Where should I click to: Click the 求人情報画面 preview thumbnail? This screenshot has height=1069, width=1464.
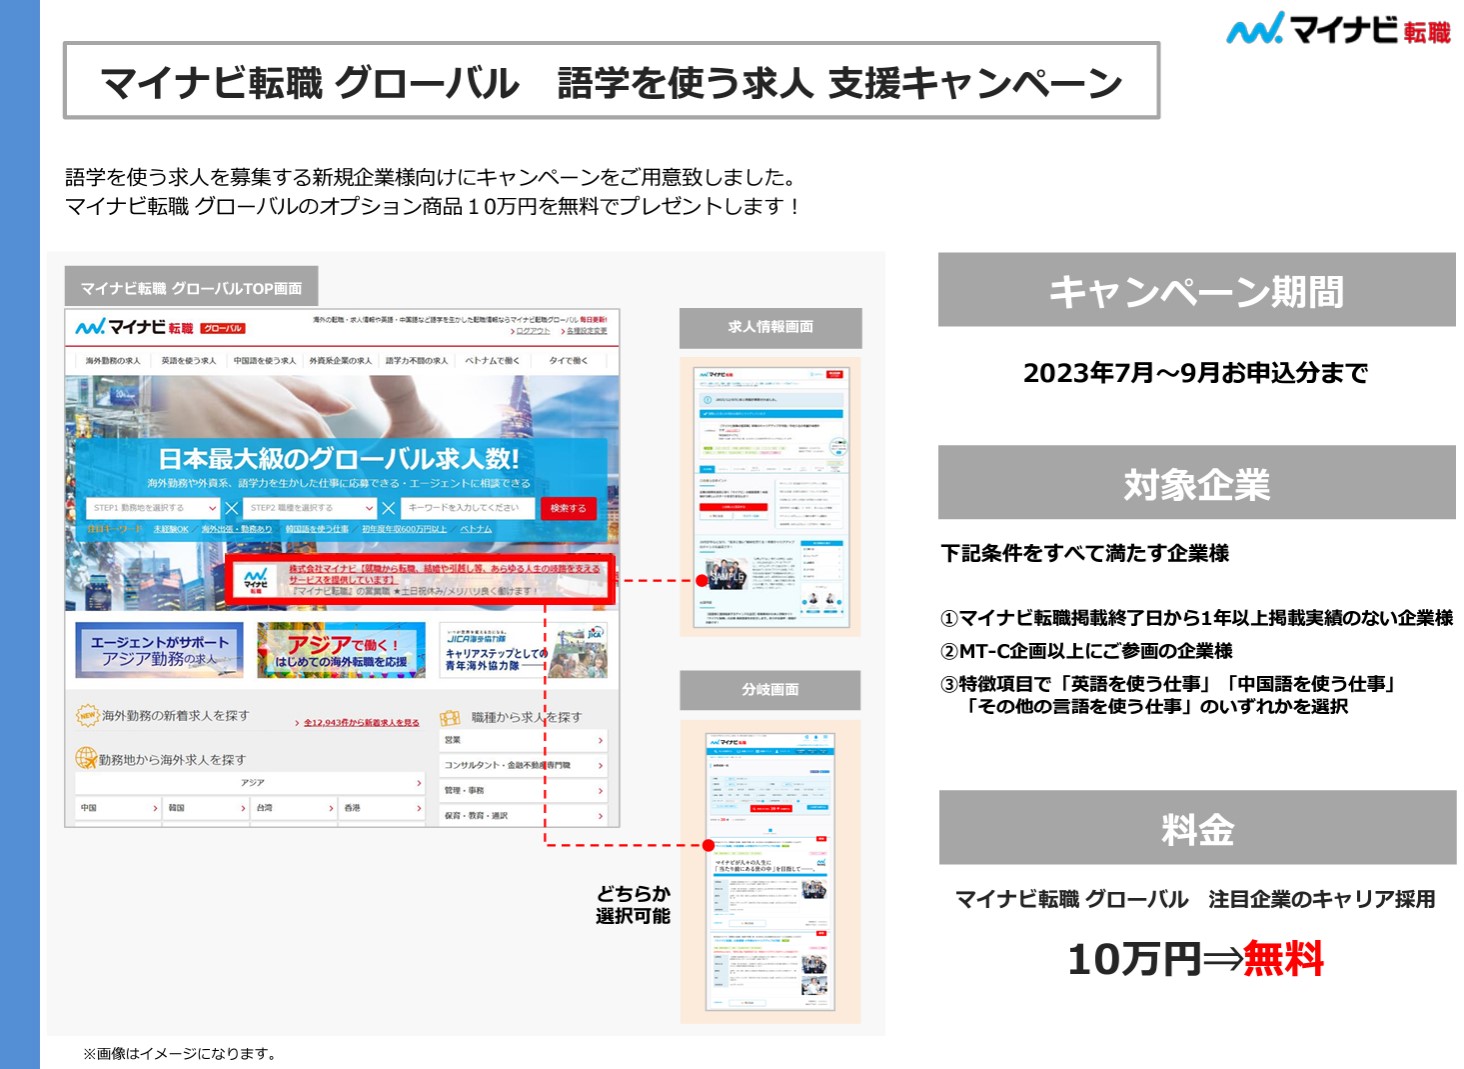(770, 497)
